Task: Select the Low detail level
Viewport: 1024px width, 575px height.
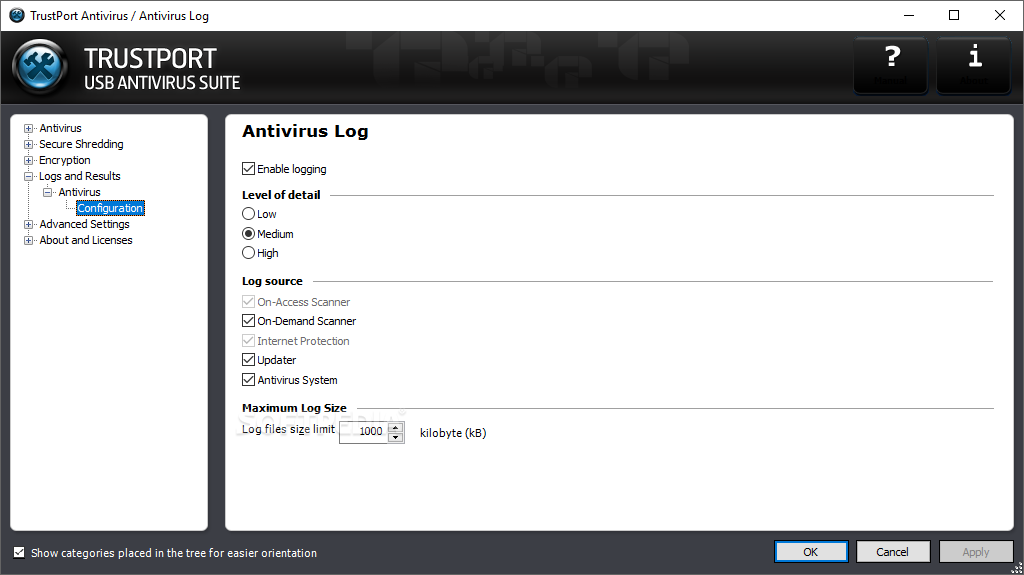Action: tap(248, 214)
